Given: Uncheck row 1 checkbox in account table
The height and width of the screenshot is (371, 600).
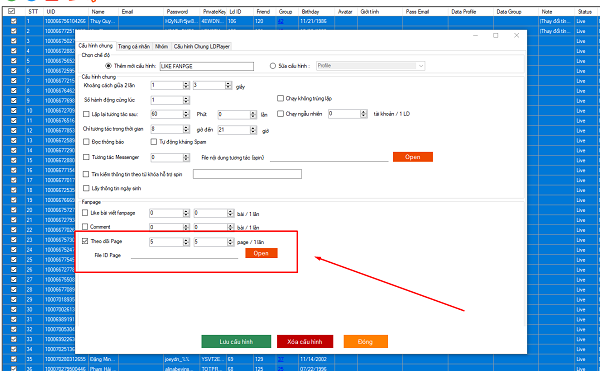Looking at the screenshot, I should [x=14, y=21].
